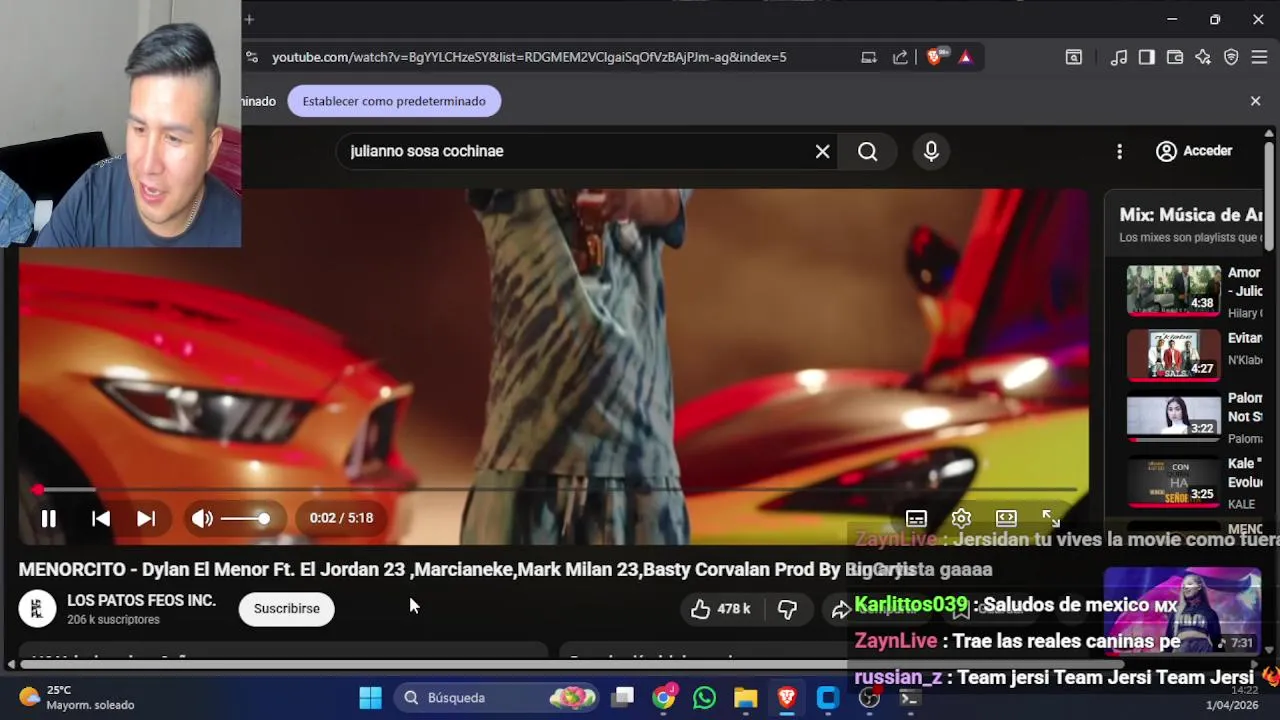Open the Brave Wallet icon
Image resolution: width=1280 pixels, height=720 pixels.
pyautogui.click(x=1175, y=57)
